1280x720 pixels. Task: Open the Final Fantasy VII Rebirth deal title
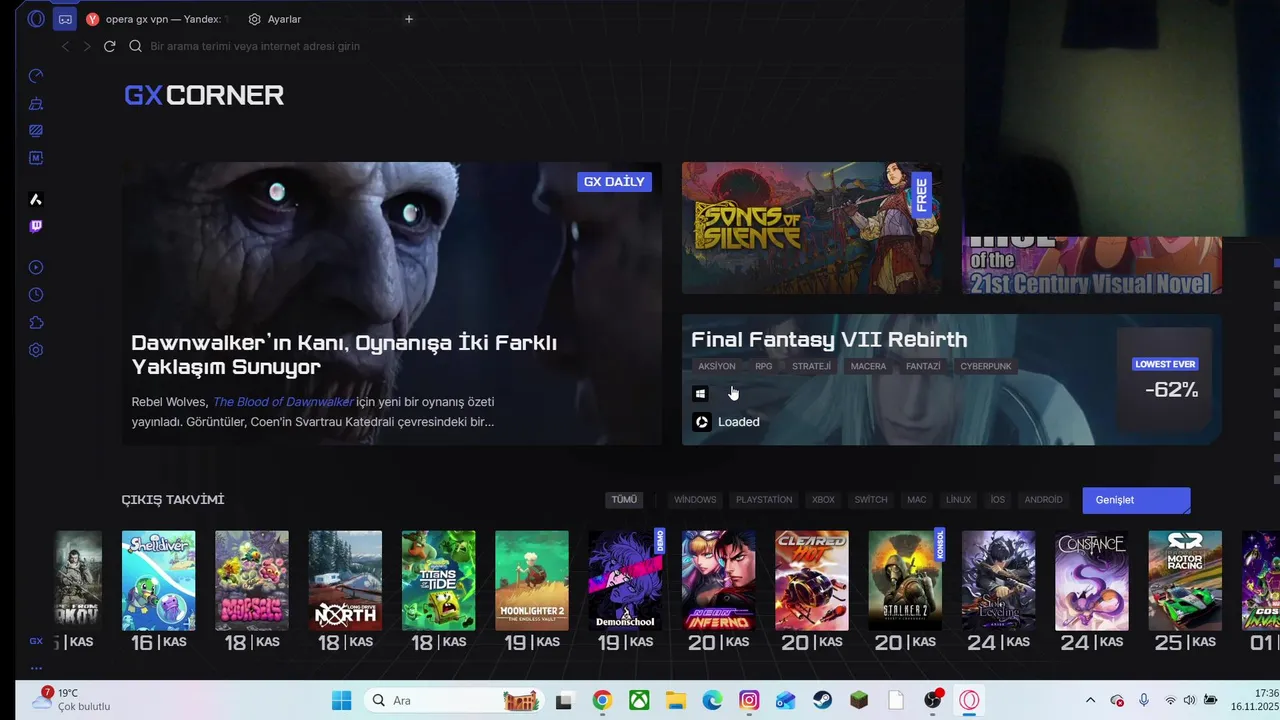point(829,339)
